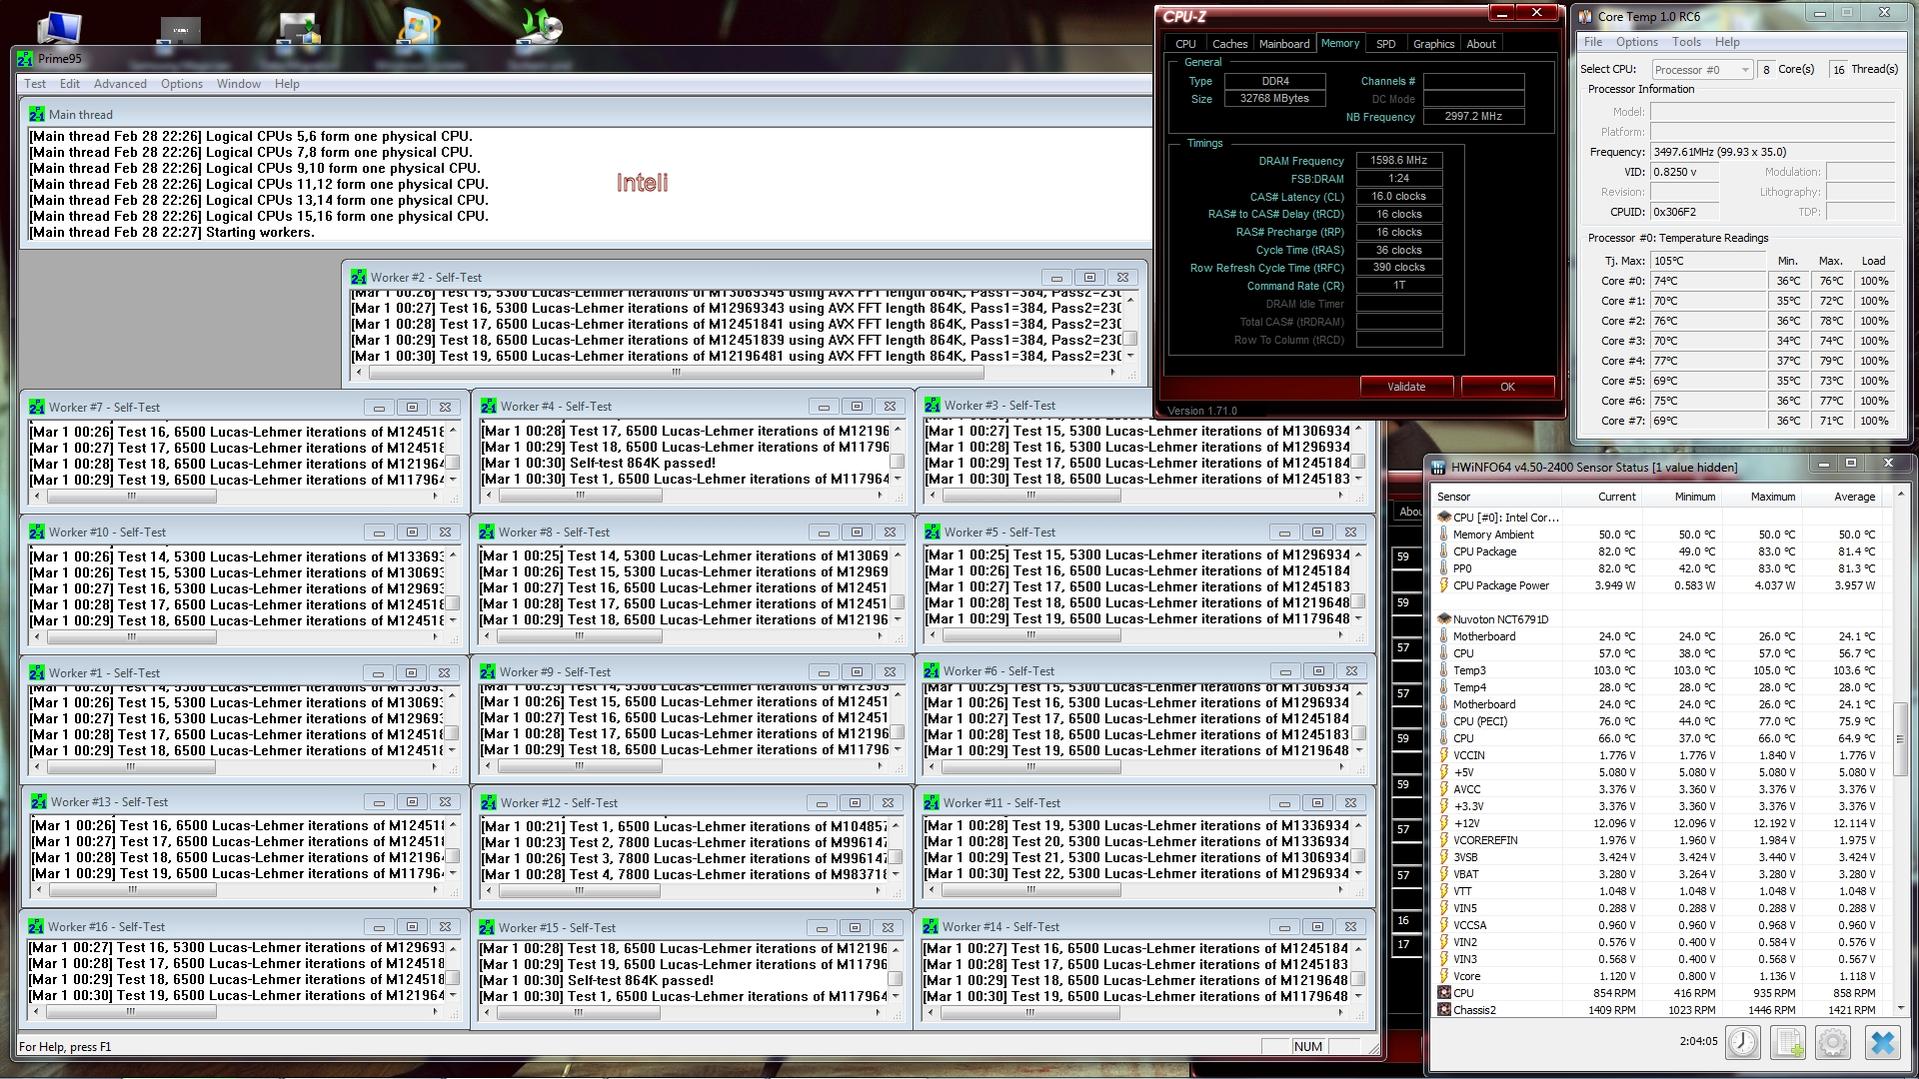Click the Main thread window icon
Viewport: 1919px width, 1079px height.
pyautogui.click(x=37, y=114)
